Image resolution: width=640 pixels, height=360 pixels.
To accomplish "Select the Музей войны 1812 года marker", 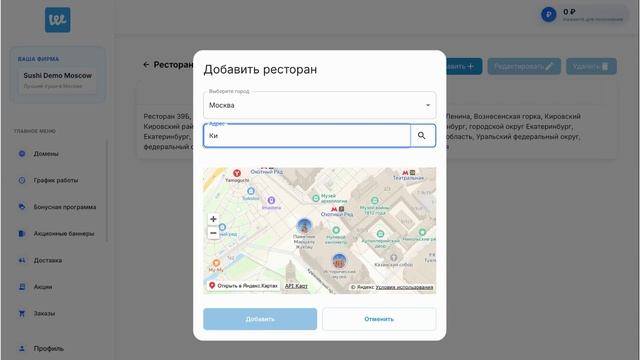I will (x=375, y=200).
